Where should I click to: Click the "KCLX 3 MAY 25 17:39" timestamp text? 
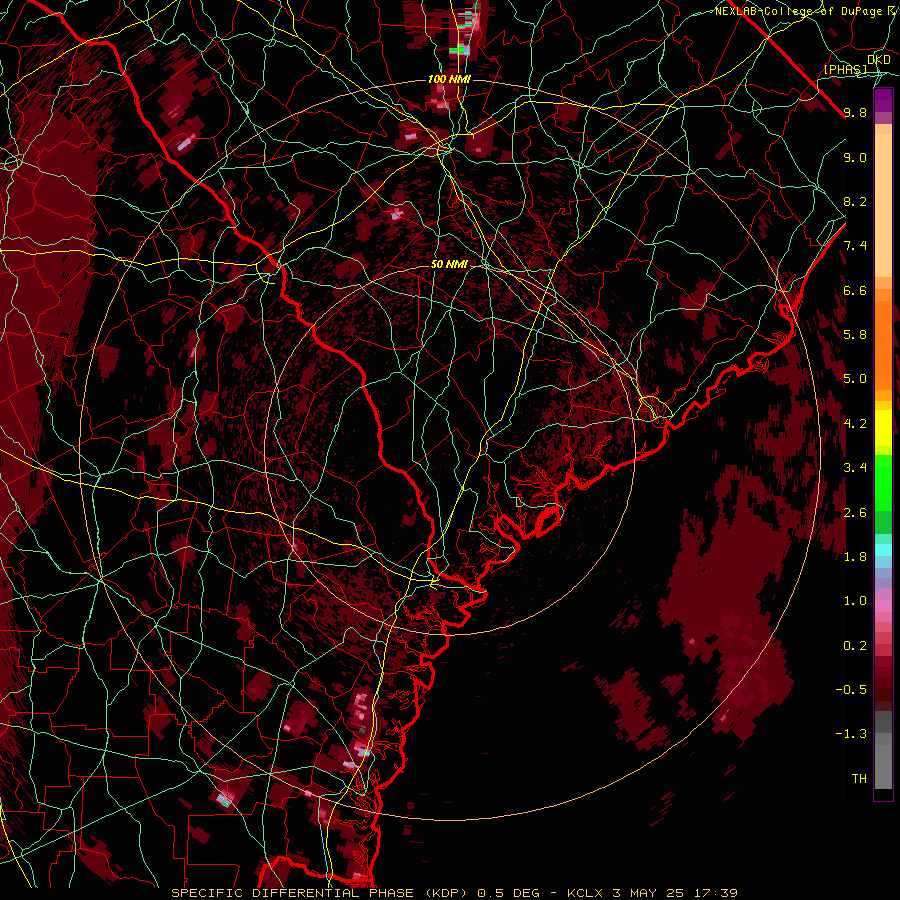652,893
